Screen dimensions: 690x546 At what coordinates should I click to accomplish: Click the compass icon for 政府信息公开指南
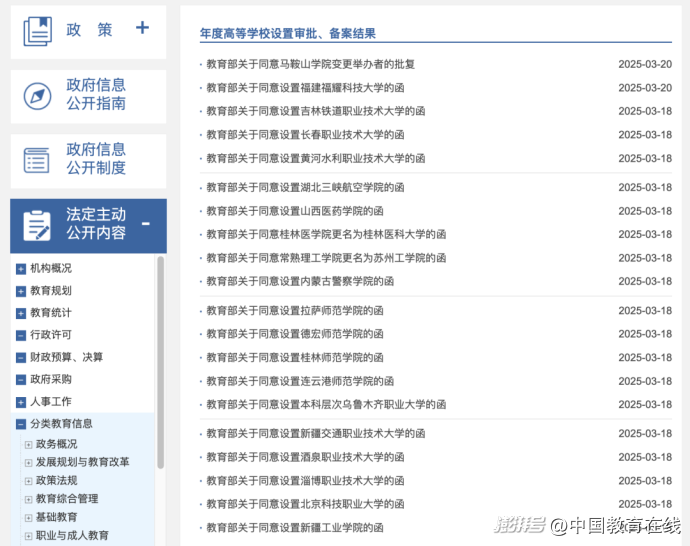pyautogui.click(x=38, y=95)
